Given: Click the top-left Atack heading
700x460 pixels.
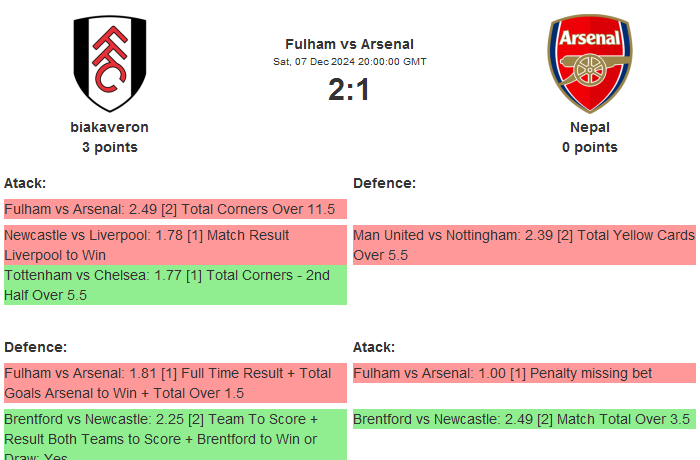Looking at the screenshot, I should click(25, 183).
